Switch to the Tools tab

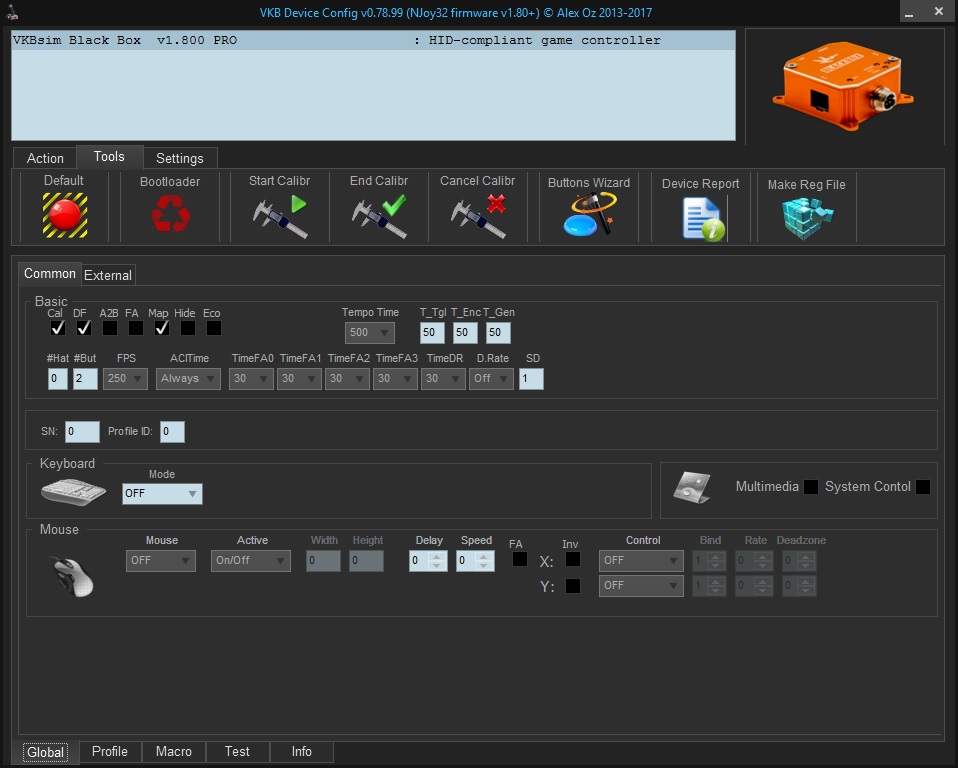click(109, 157)
